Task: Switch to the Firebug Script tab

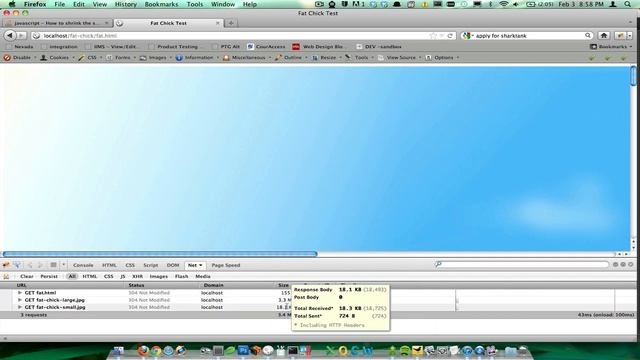Action: [151, 265]
